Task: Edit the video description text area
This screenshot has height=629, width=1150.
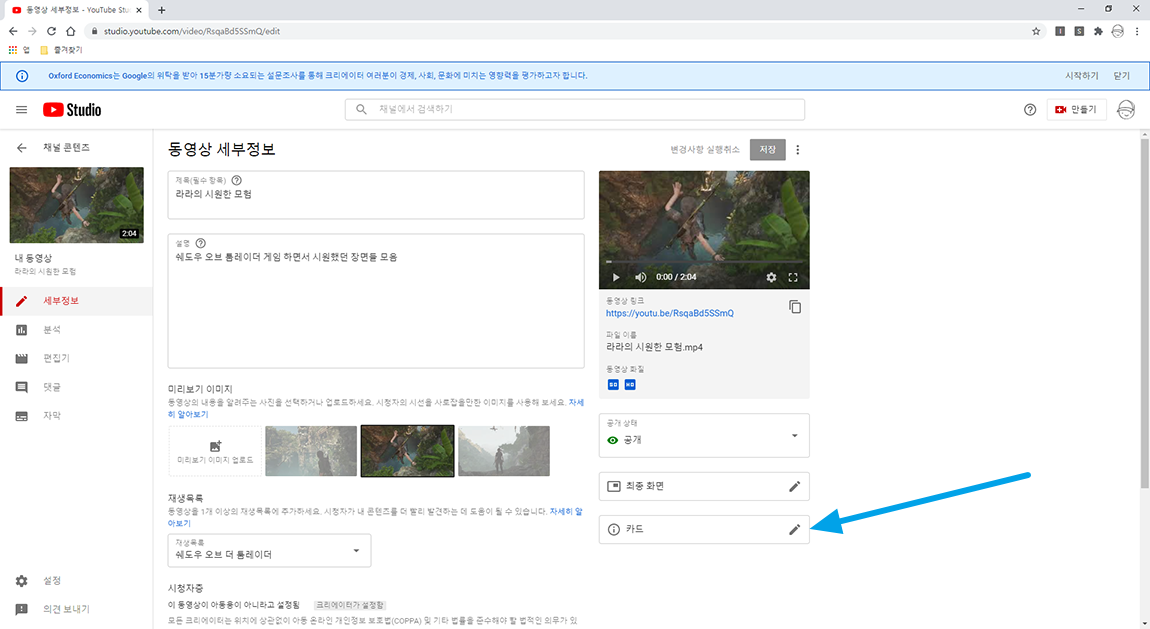Action: (x=376, y=301)
